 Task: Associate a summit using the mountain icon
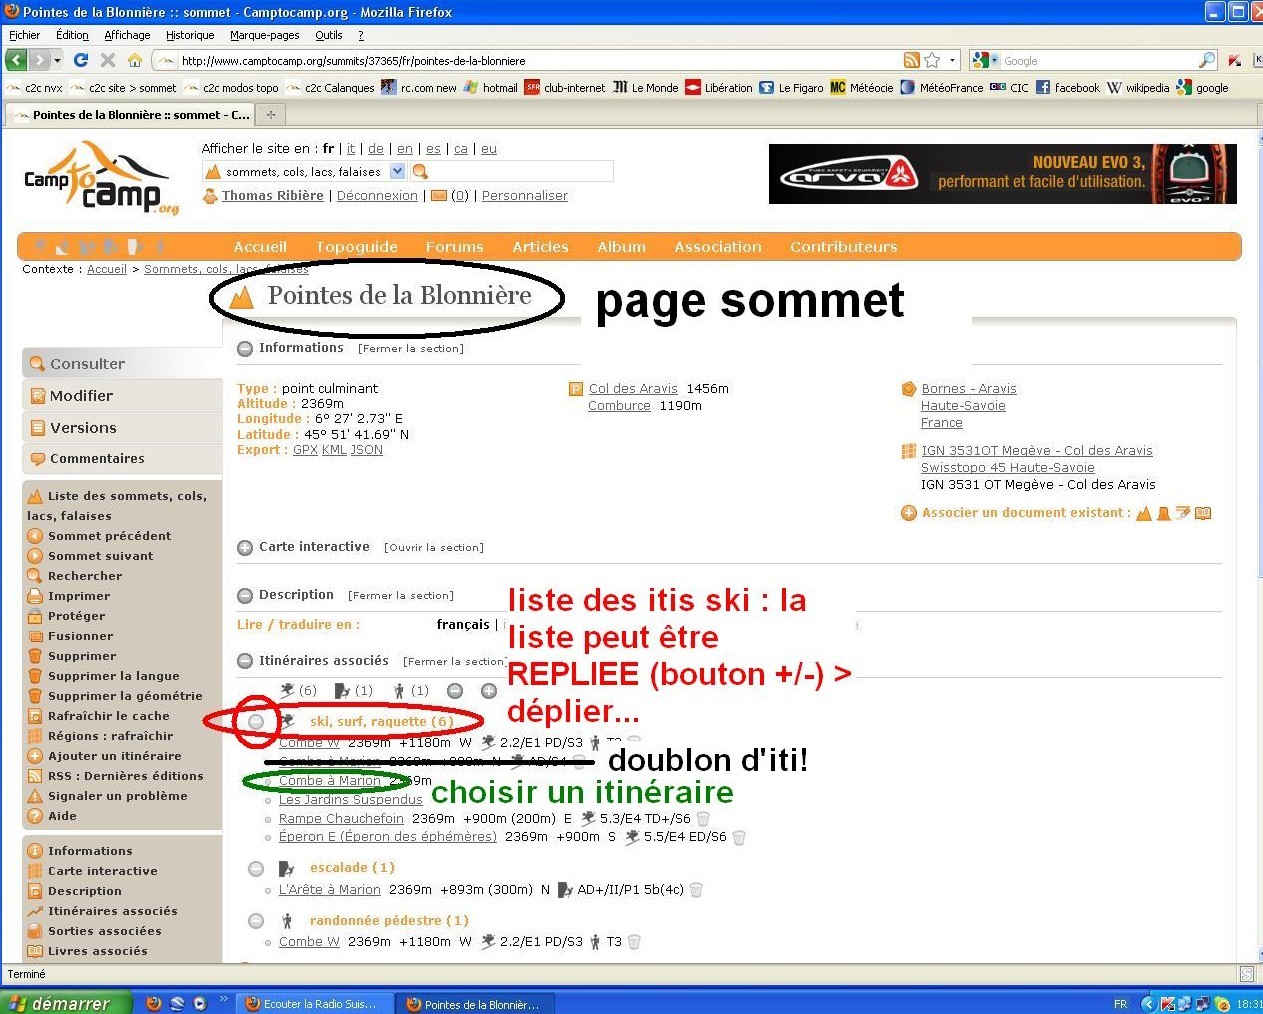point(1144,513)
